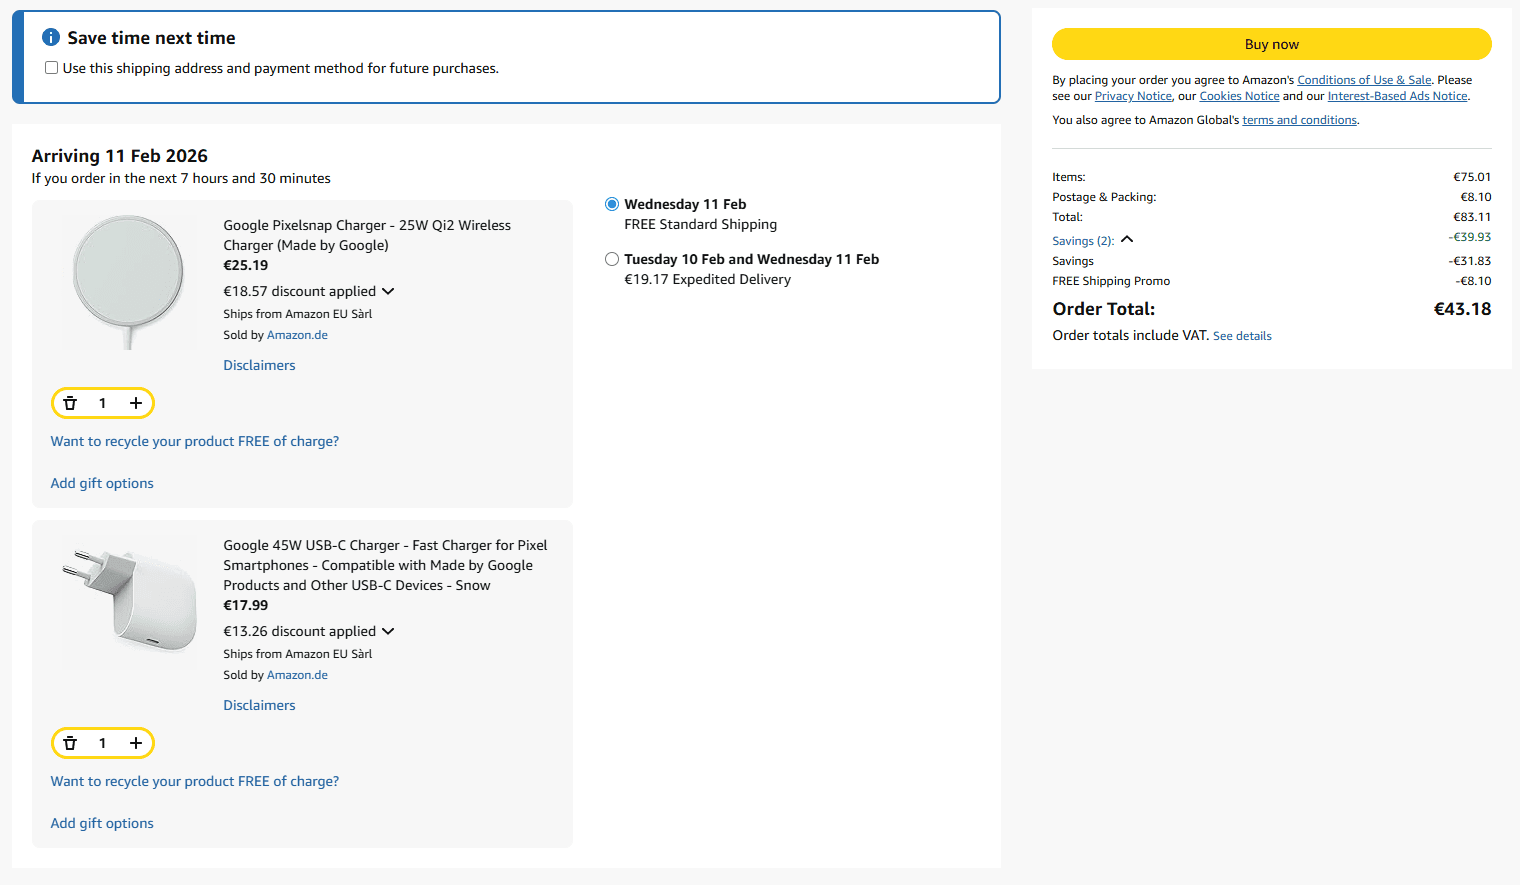Click the info icon beside Save time next time
The image size is (1520, 885).
pos(51,37)
